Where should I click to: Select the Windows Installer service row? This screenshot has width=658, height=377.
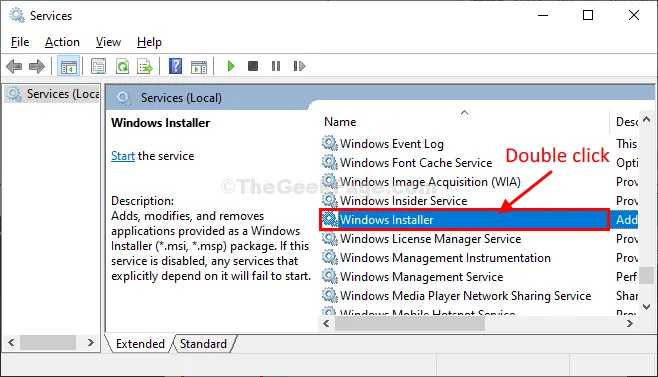point(464,220)
